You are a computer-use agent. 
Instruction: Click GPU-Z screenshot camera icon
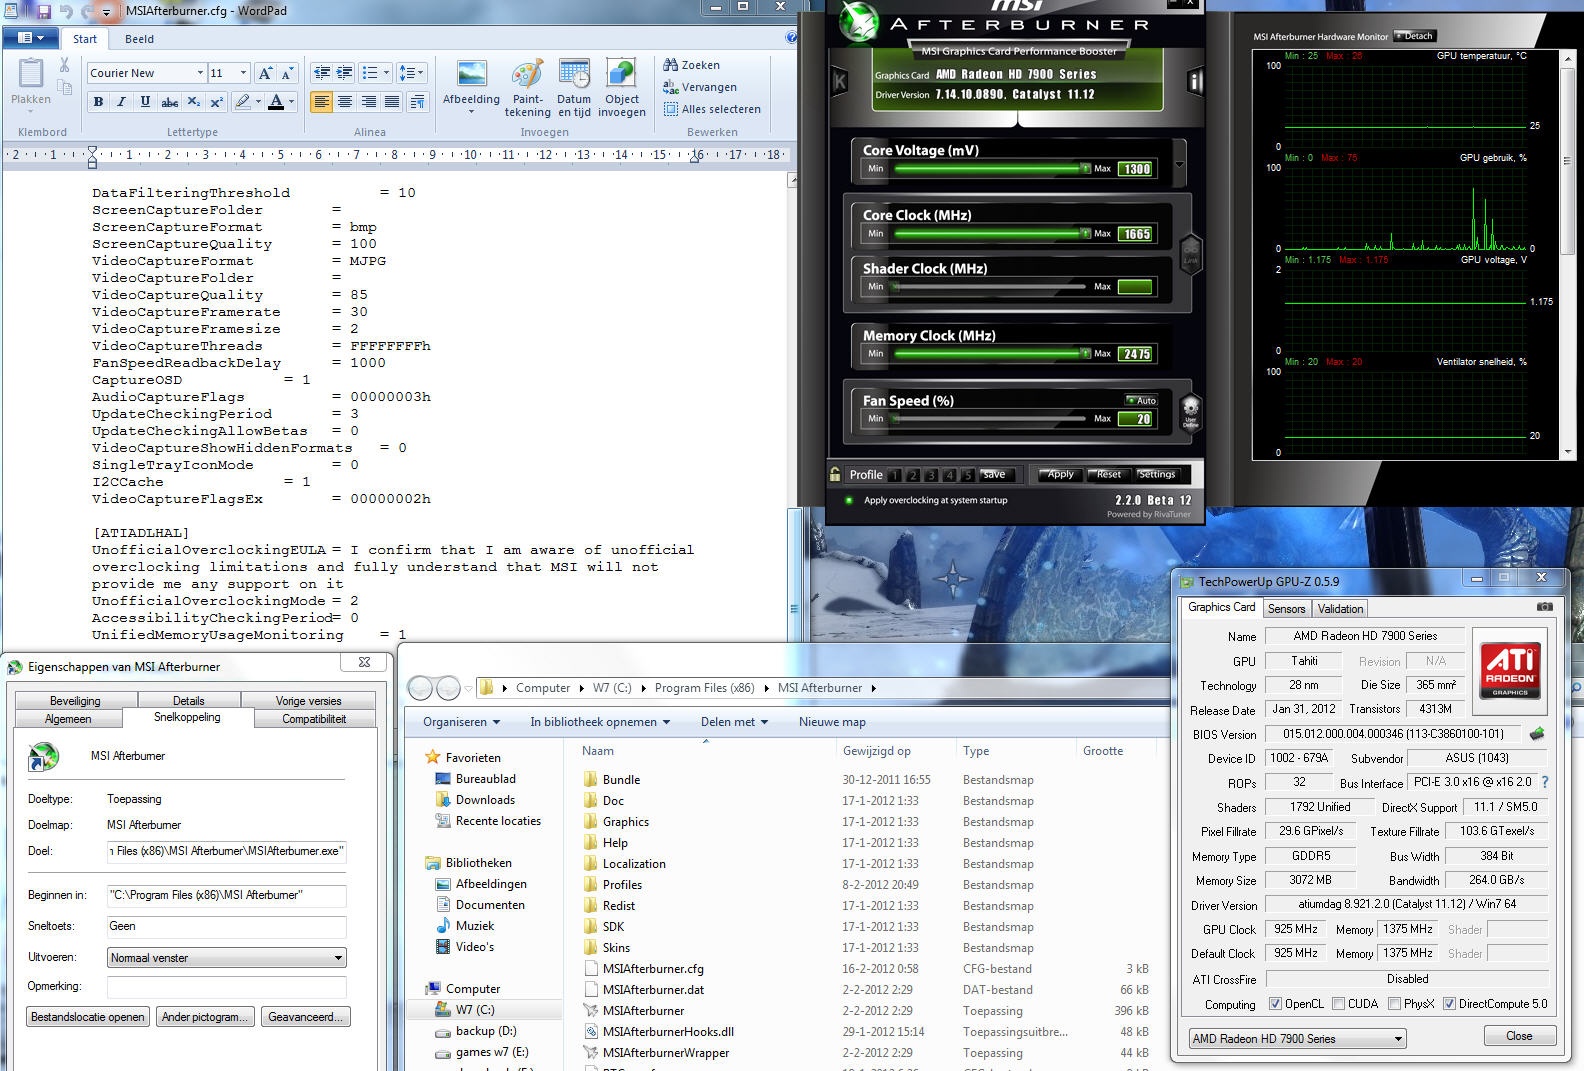[1544, 607]
